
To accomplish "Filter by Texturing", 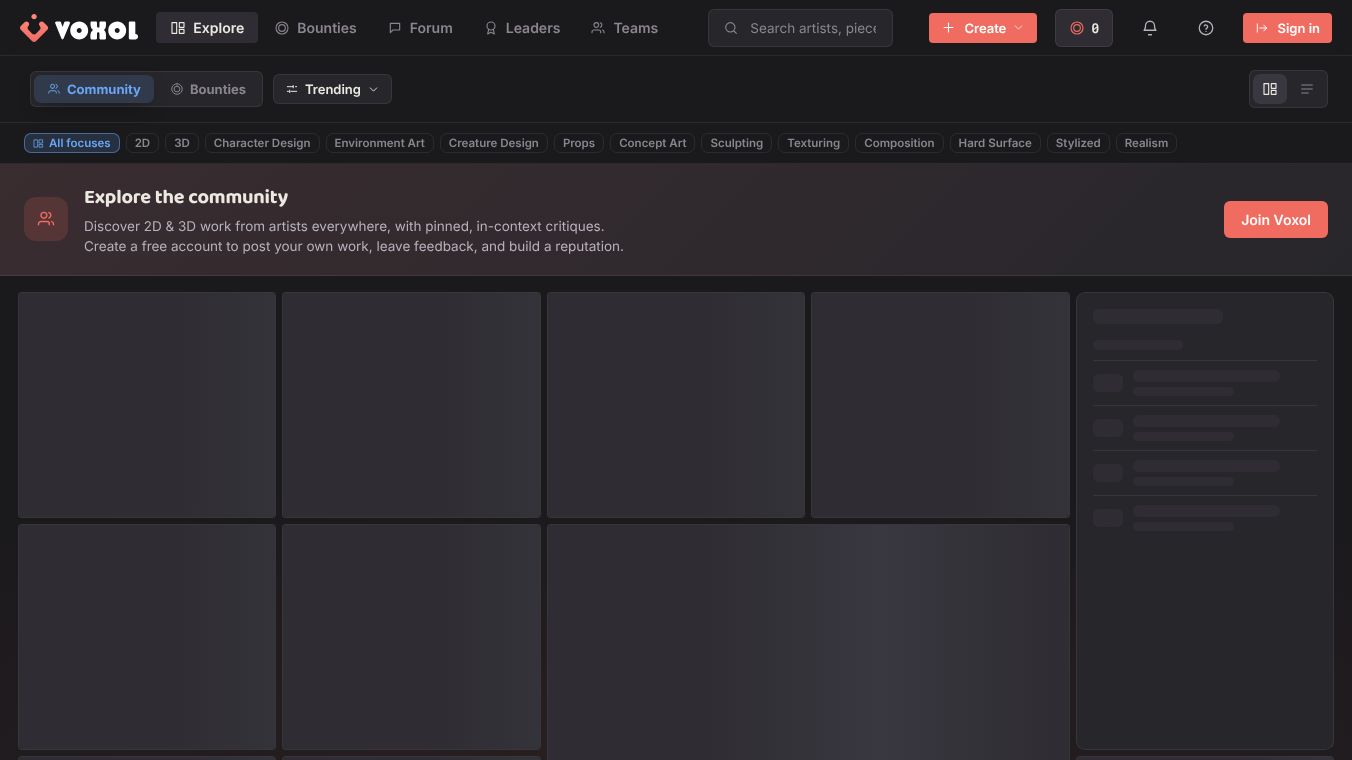I will (814, 143).
